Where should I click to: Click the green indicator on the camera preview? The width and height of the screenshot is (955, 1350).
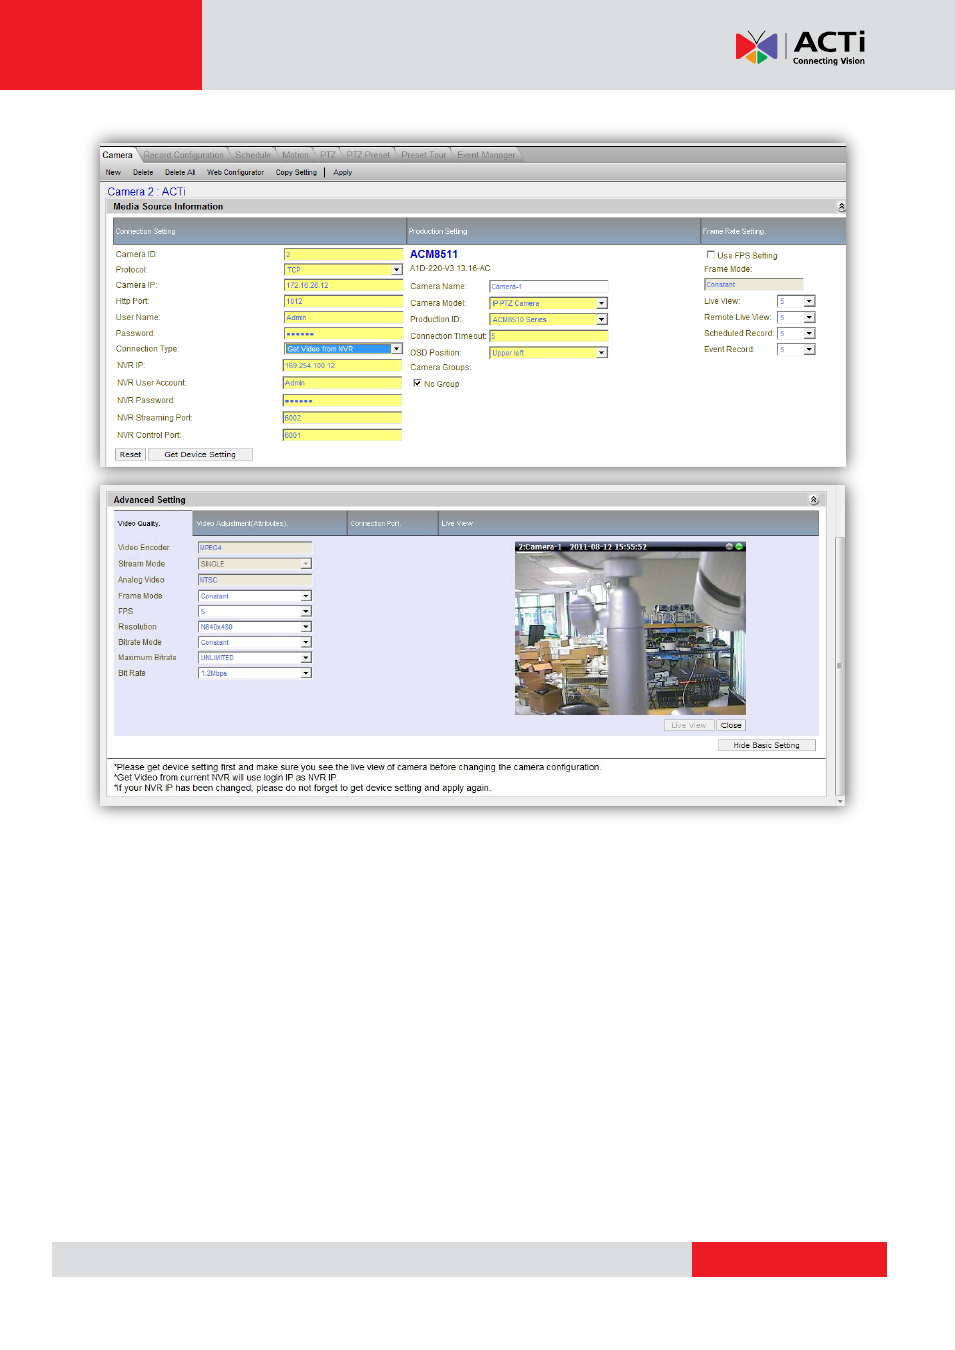tap(739, 547)
